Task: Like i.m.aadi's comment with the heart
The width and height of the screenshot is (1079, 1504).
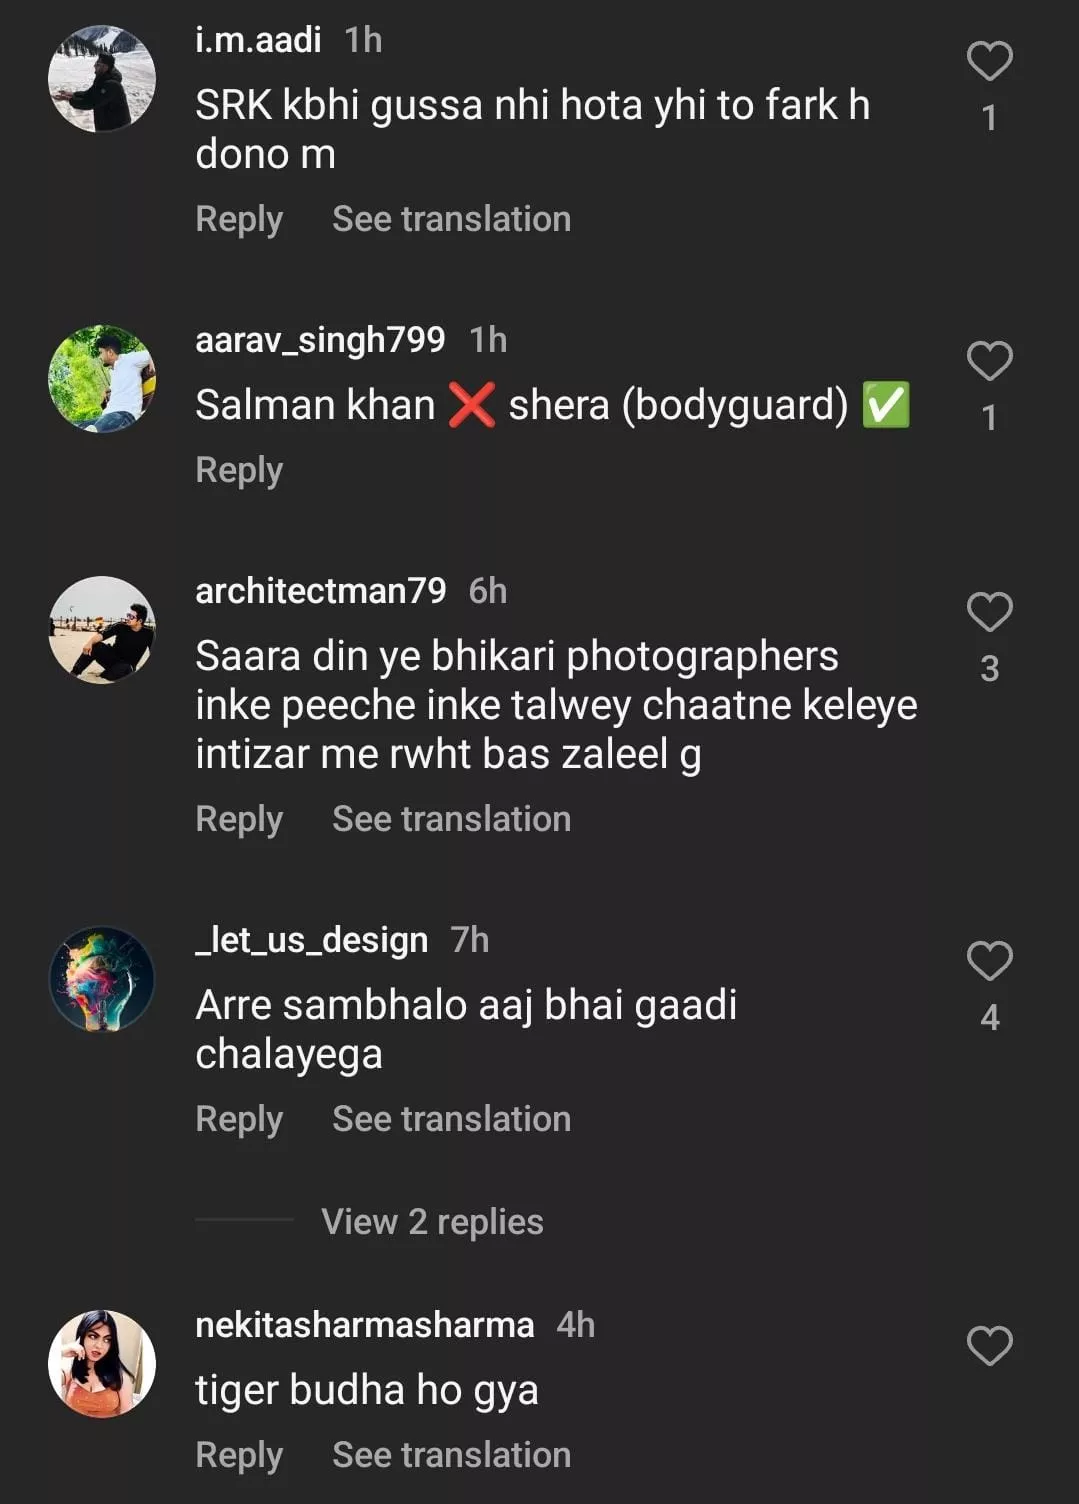Action: [989, 62]
